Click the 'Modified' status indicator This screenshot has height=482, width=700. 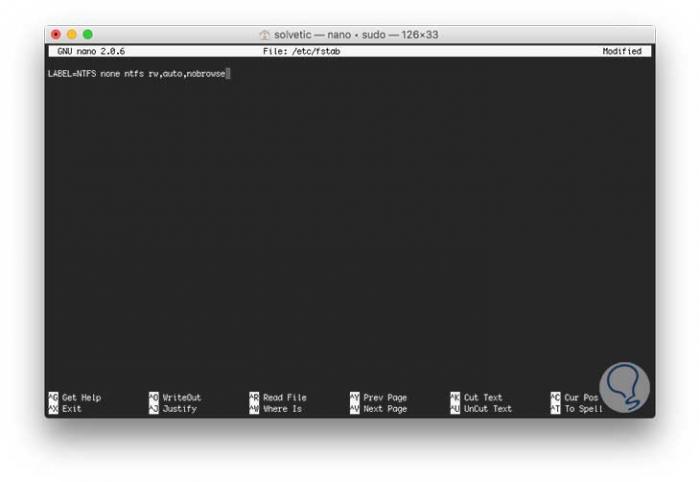tap(622, 51)
